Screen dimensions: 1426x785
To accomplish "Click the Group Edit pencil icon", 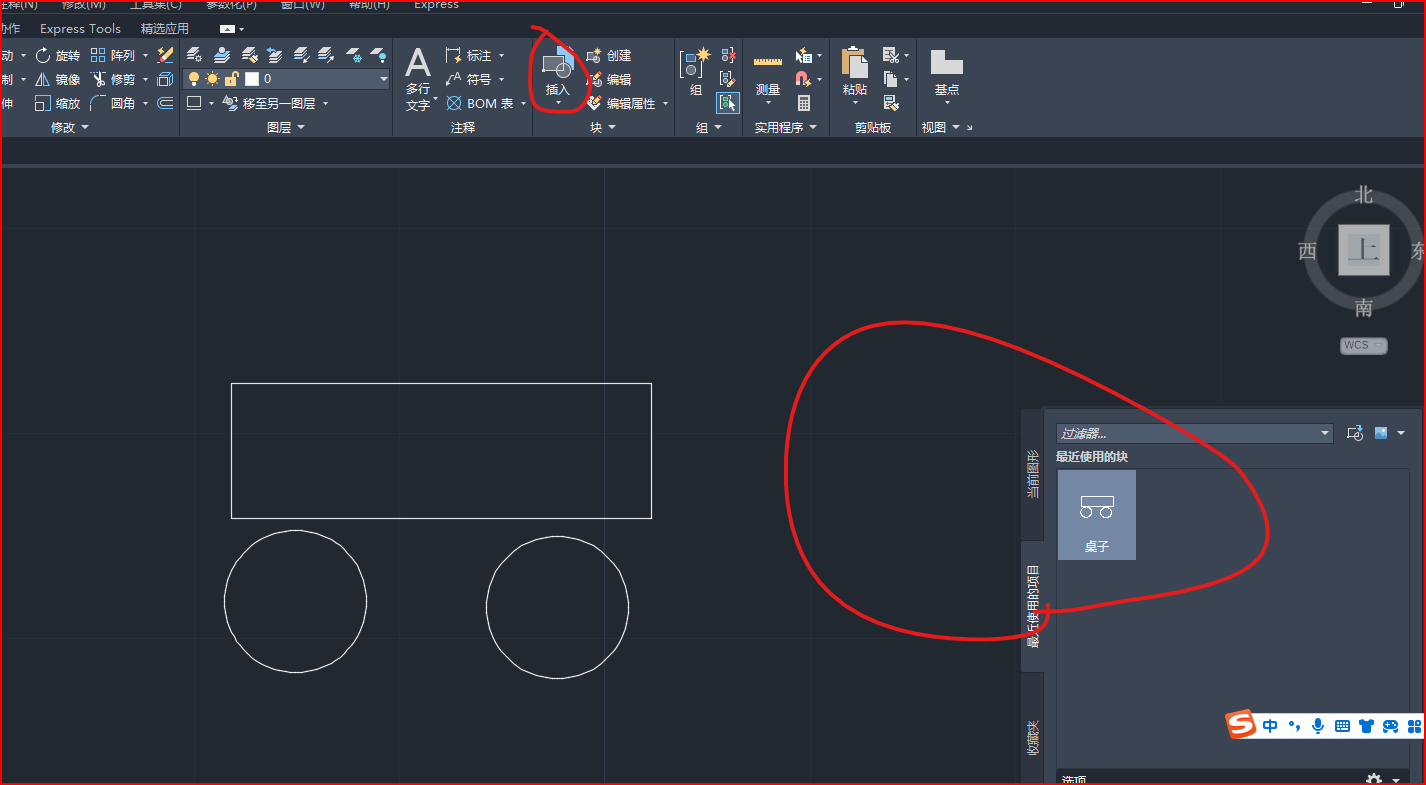I will tap(728, 79).
